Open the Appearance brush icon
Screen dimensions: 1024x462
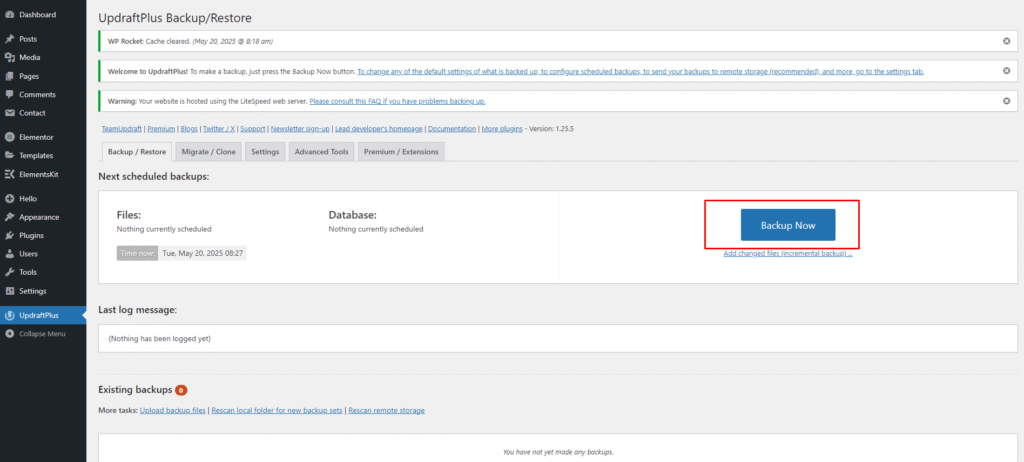point(10,217)
